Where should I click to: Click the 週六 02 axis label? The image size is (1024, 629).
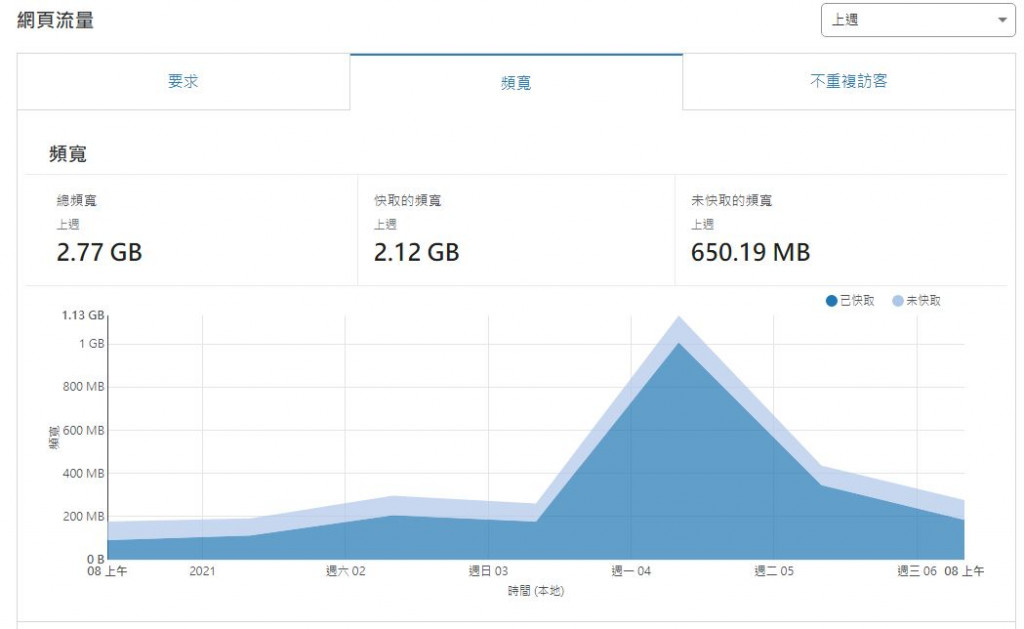click(345, 571)
